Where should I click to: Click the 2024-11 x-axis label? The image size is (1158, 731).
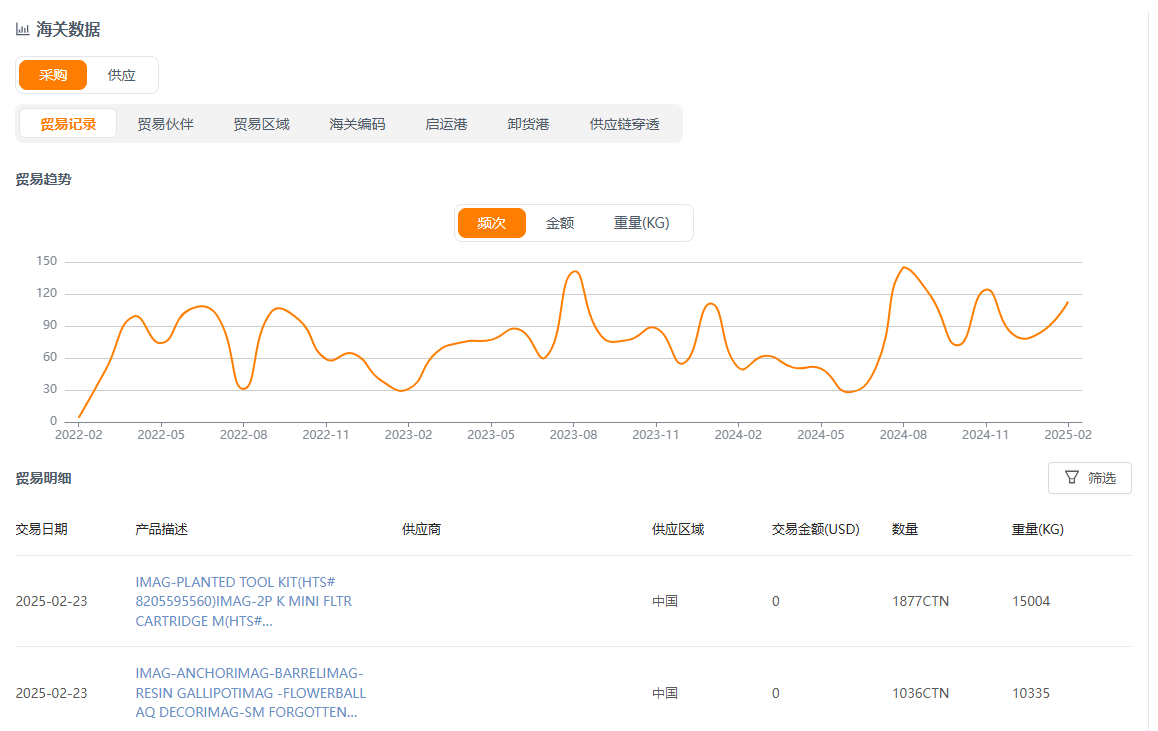[985, 435]
